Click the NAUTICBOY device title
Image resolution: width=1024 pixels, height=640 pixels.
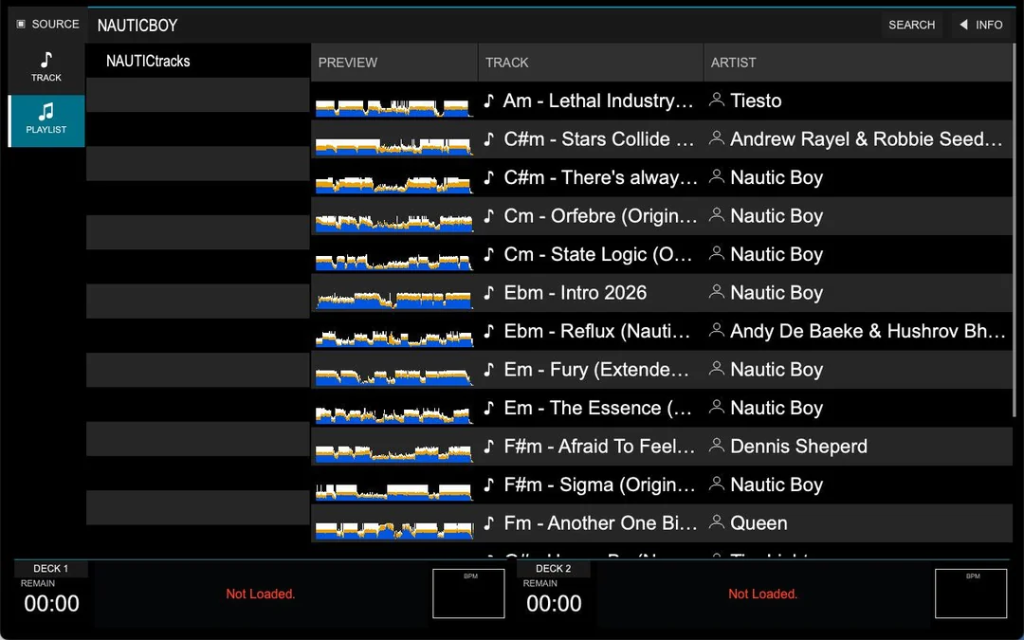click(137, 25)
